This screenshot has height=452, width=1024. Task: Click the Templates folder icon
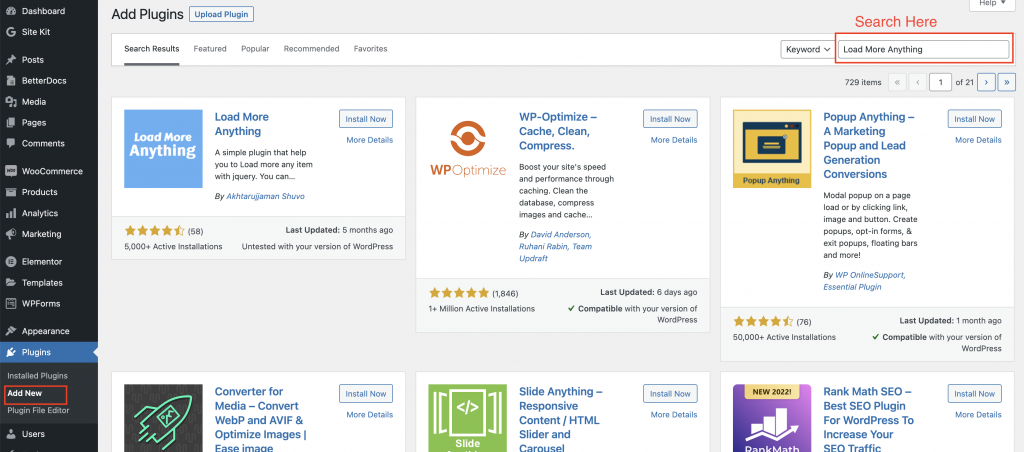coord(10,283)
